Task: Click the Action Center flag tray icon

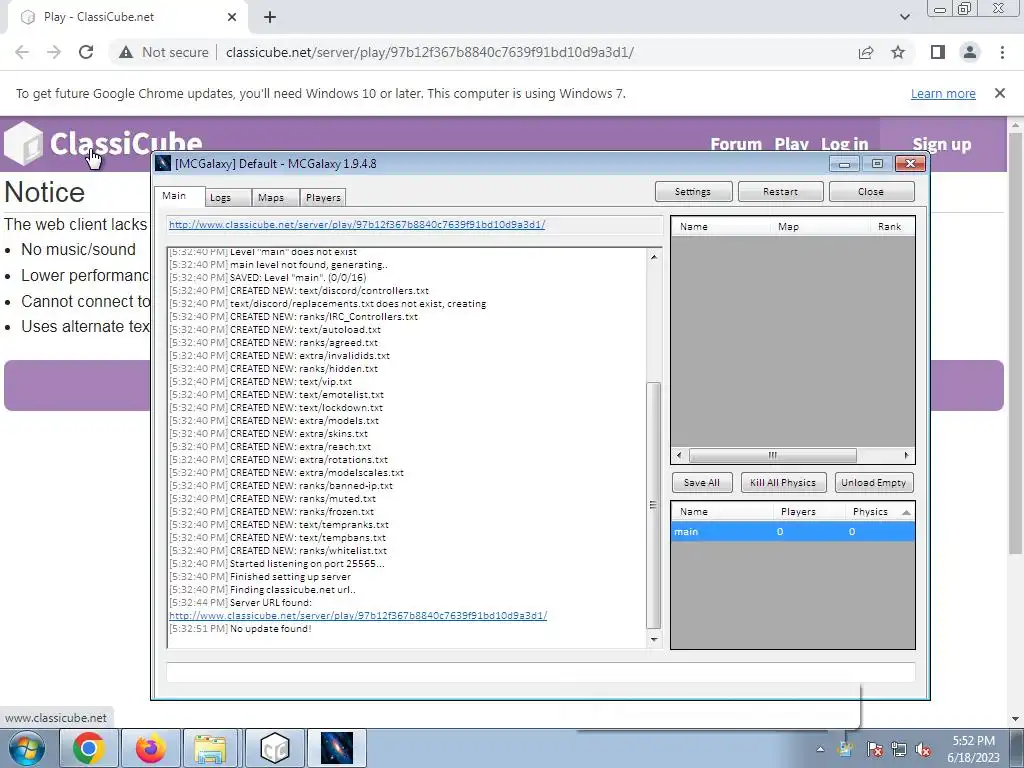Action: pos(874,749)
